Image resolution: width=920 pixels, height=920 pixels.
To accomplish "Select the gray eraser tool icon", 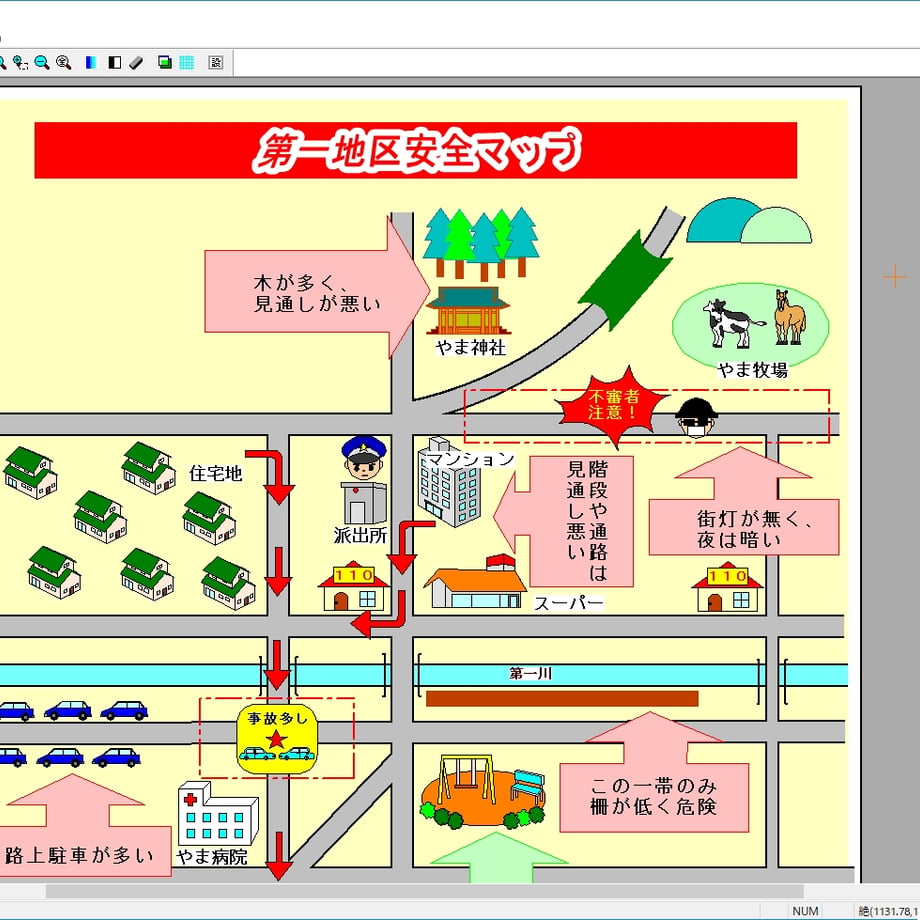I will coord(136,62).
